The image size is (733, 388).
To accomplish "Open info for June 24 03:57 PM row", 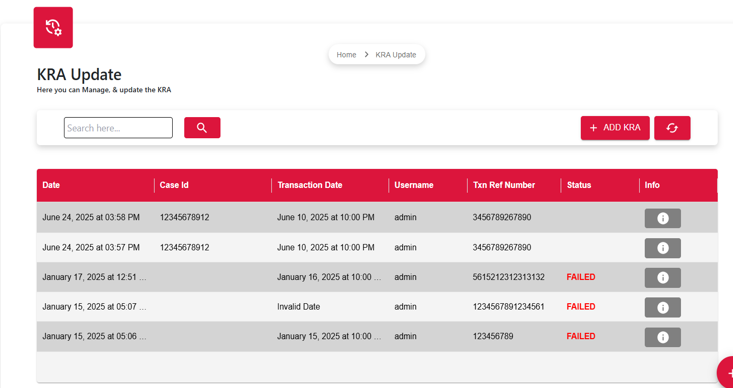I will pos(662,248).
